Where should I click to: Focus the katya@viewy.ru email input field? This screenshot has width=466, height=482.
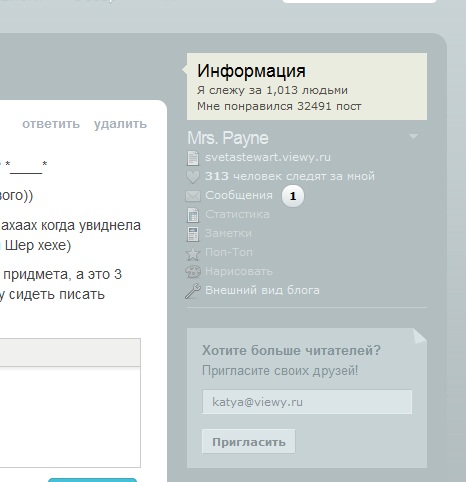click(307, 402)
